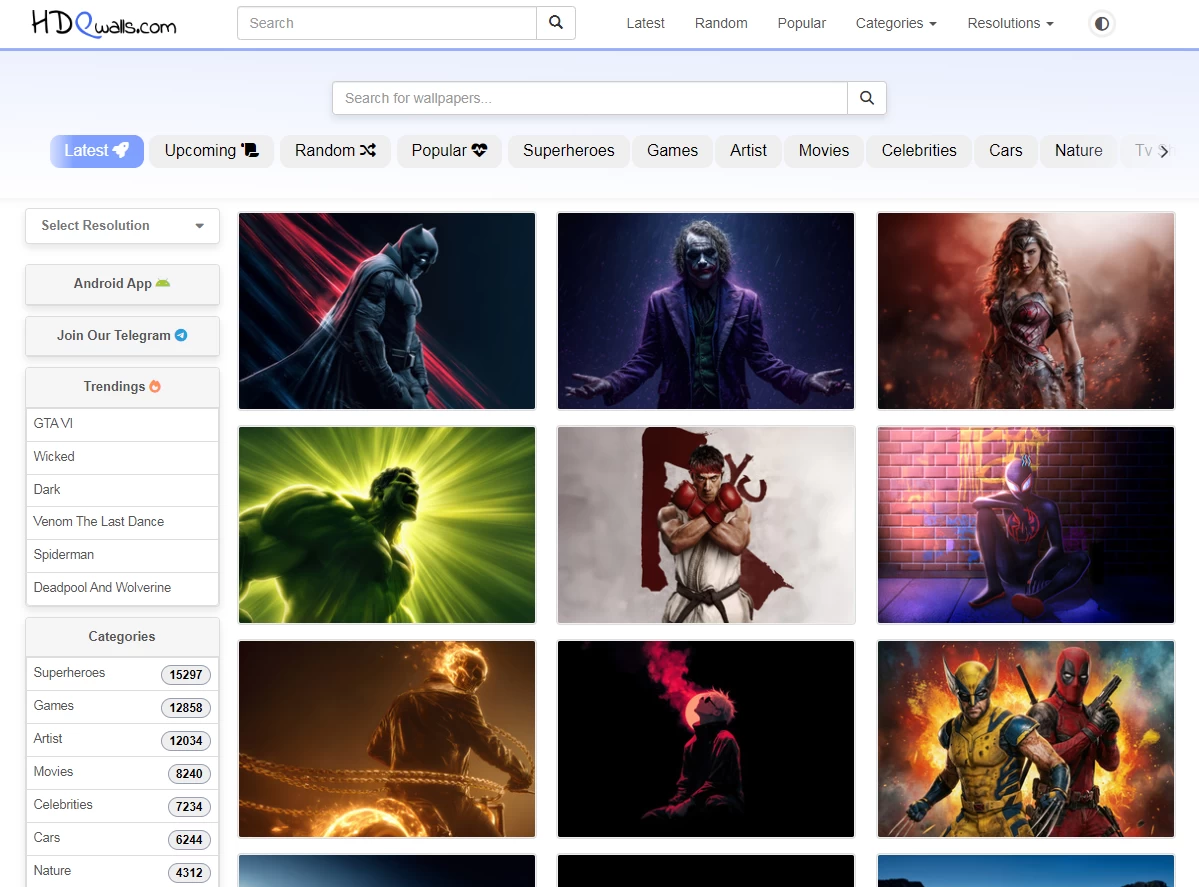Open Venom The Last Dance trending link

coord(99,522)
